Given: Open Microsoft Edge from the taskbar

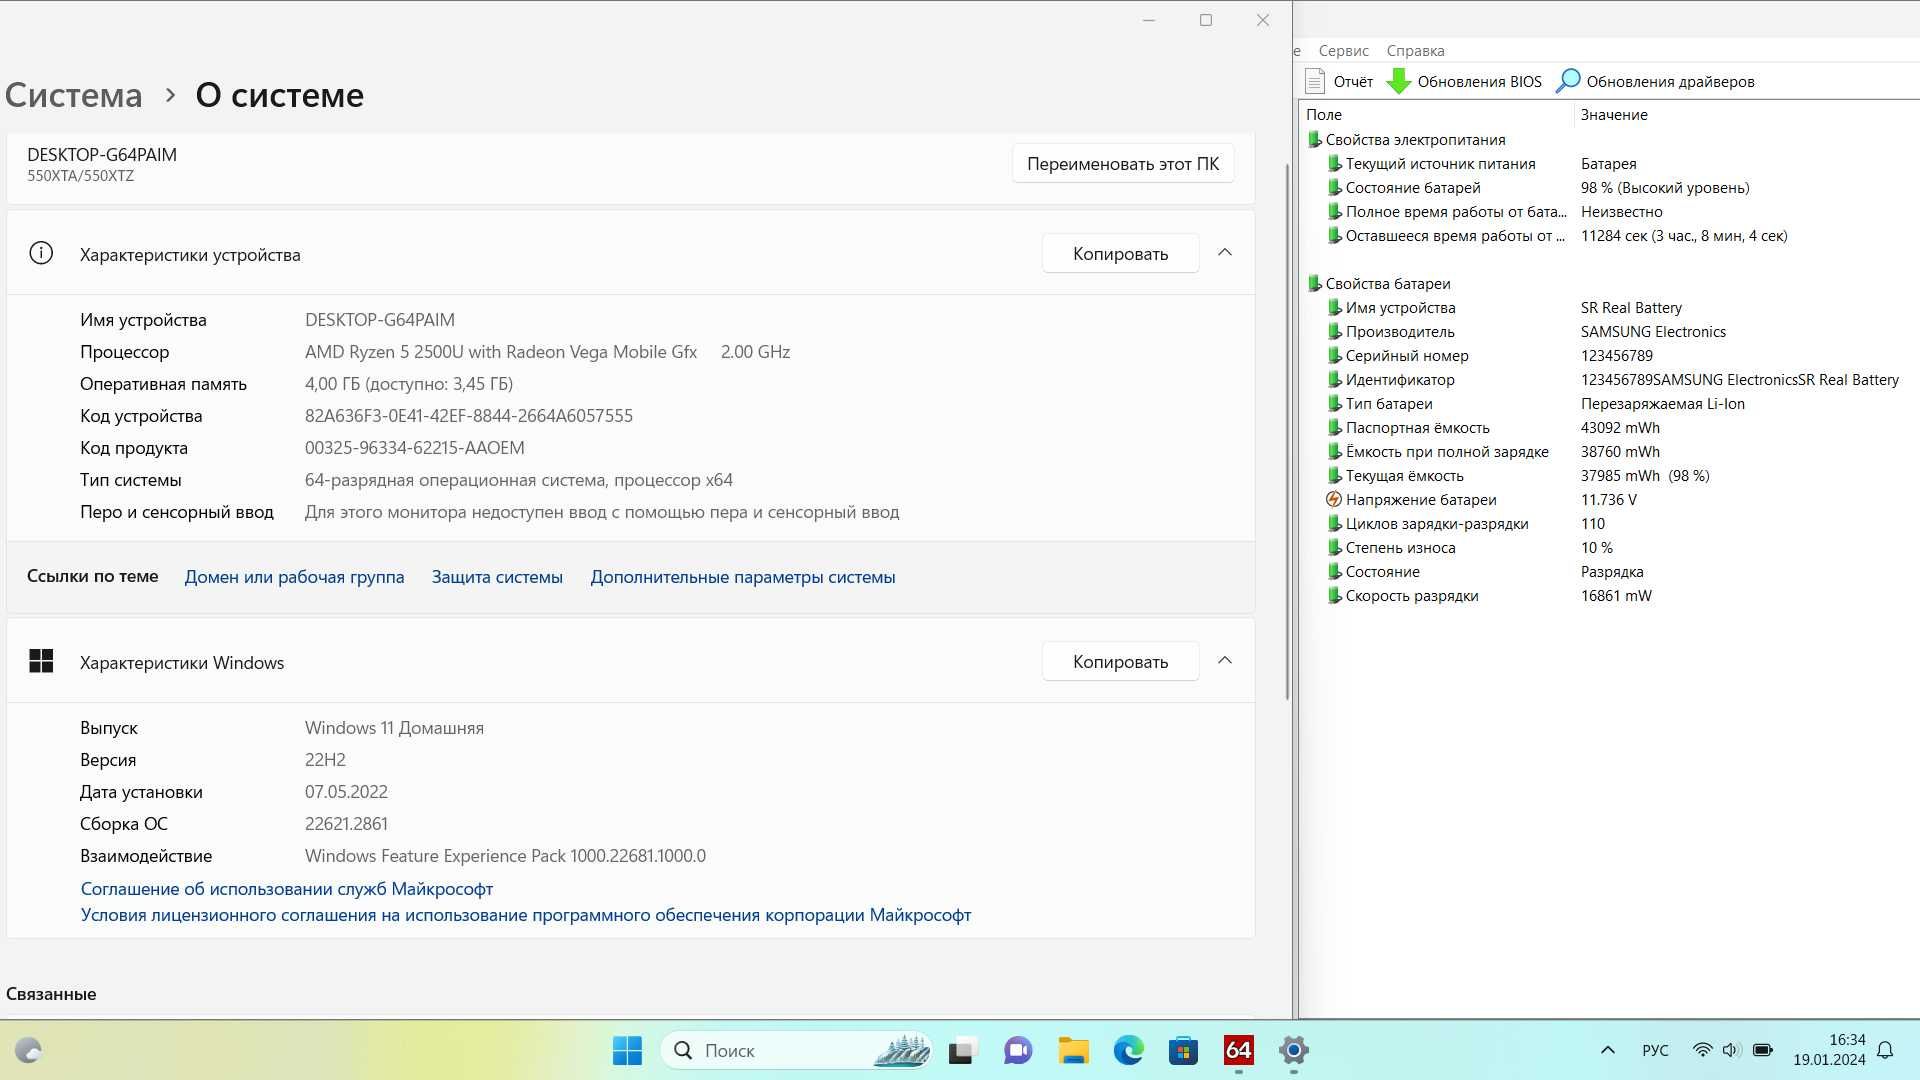Looking at the screenshot, I should (x=1128, y=1050).
